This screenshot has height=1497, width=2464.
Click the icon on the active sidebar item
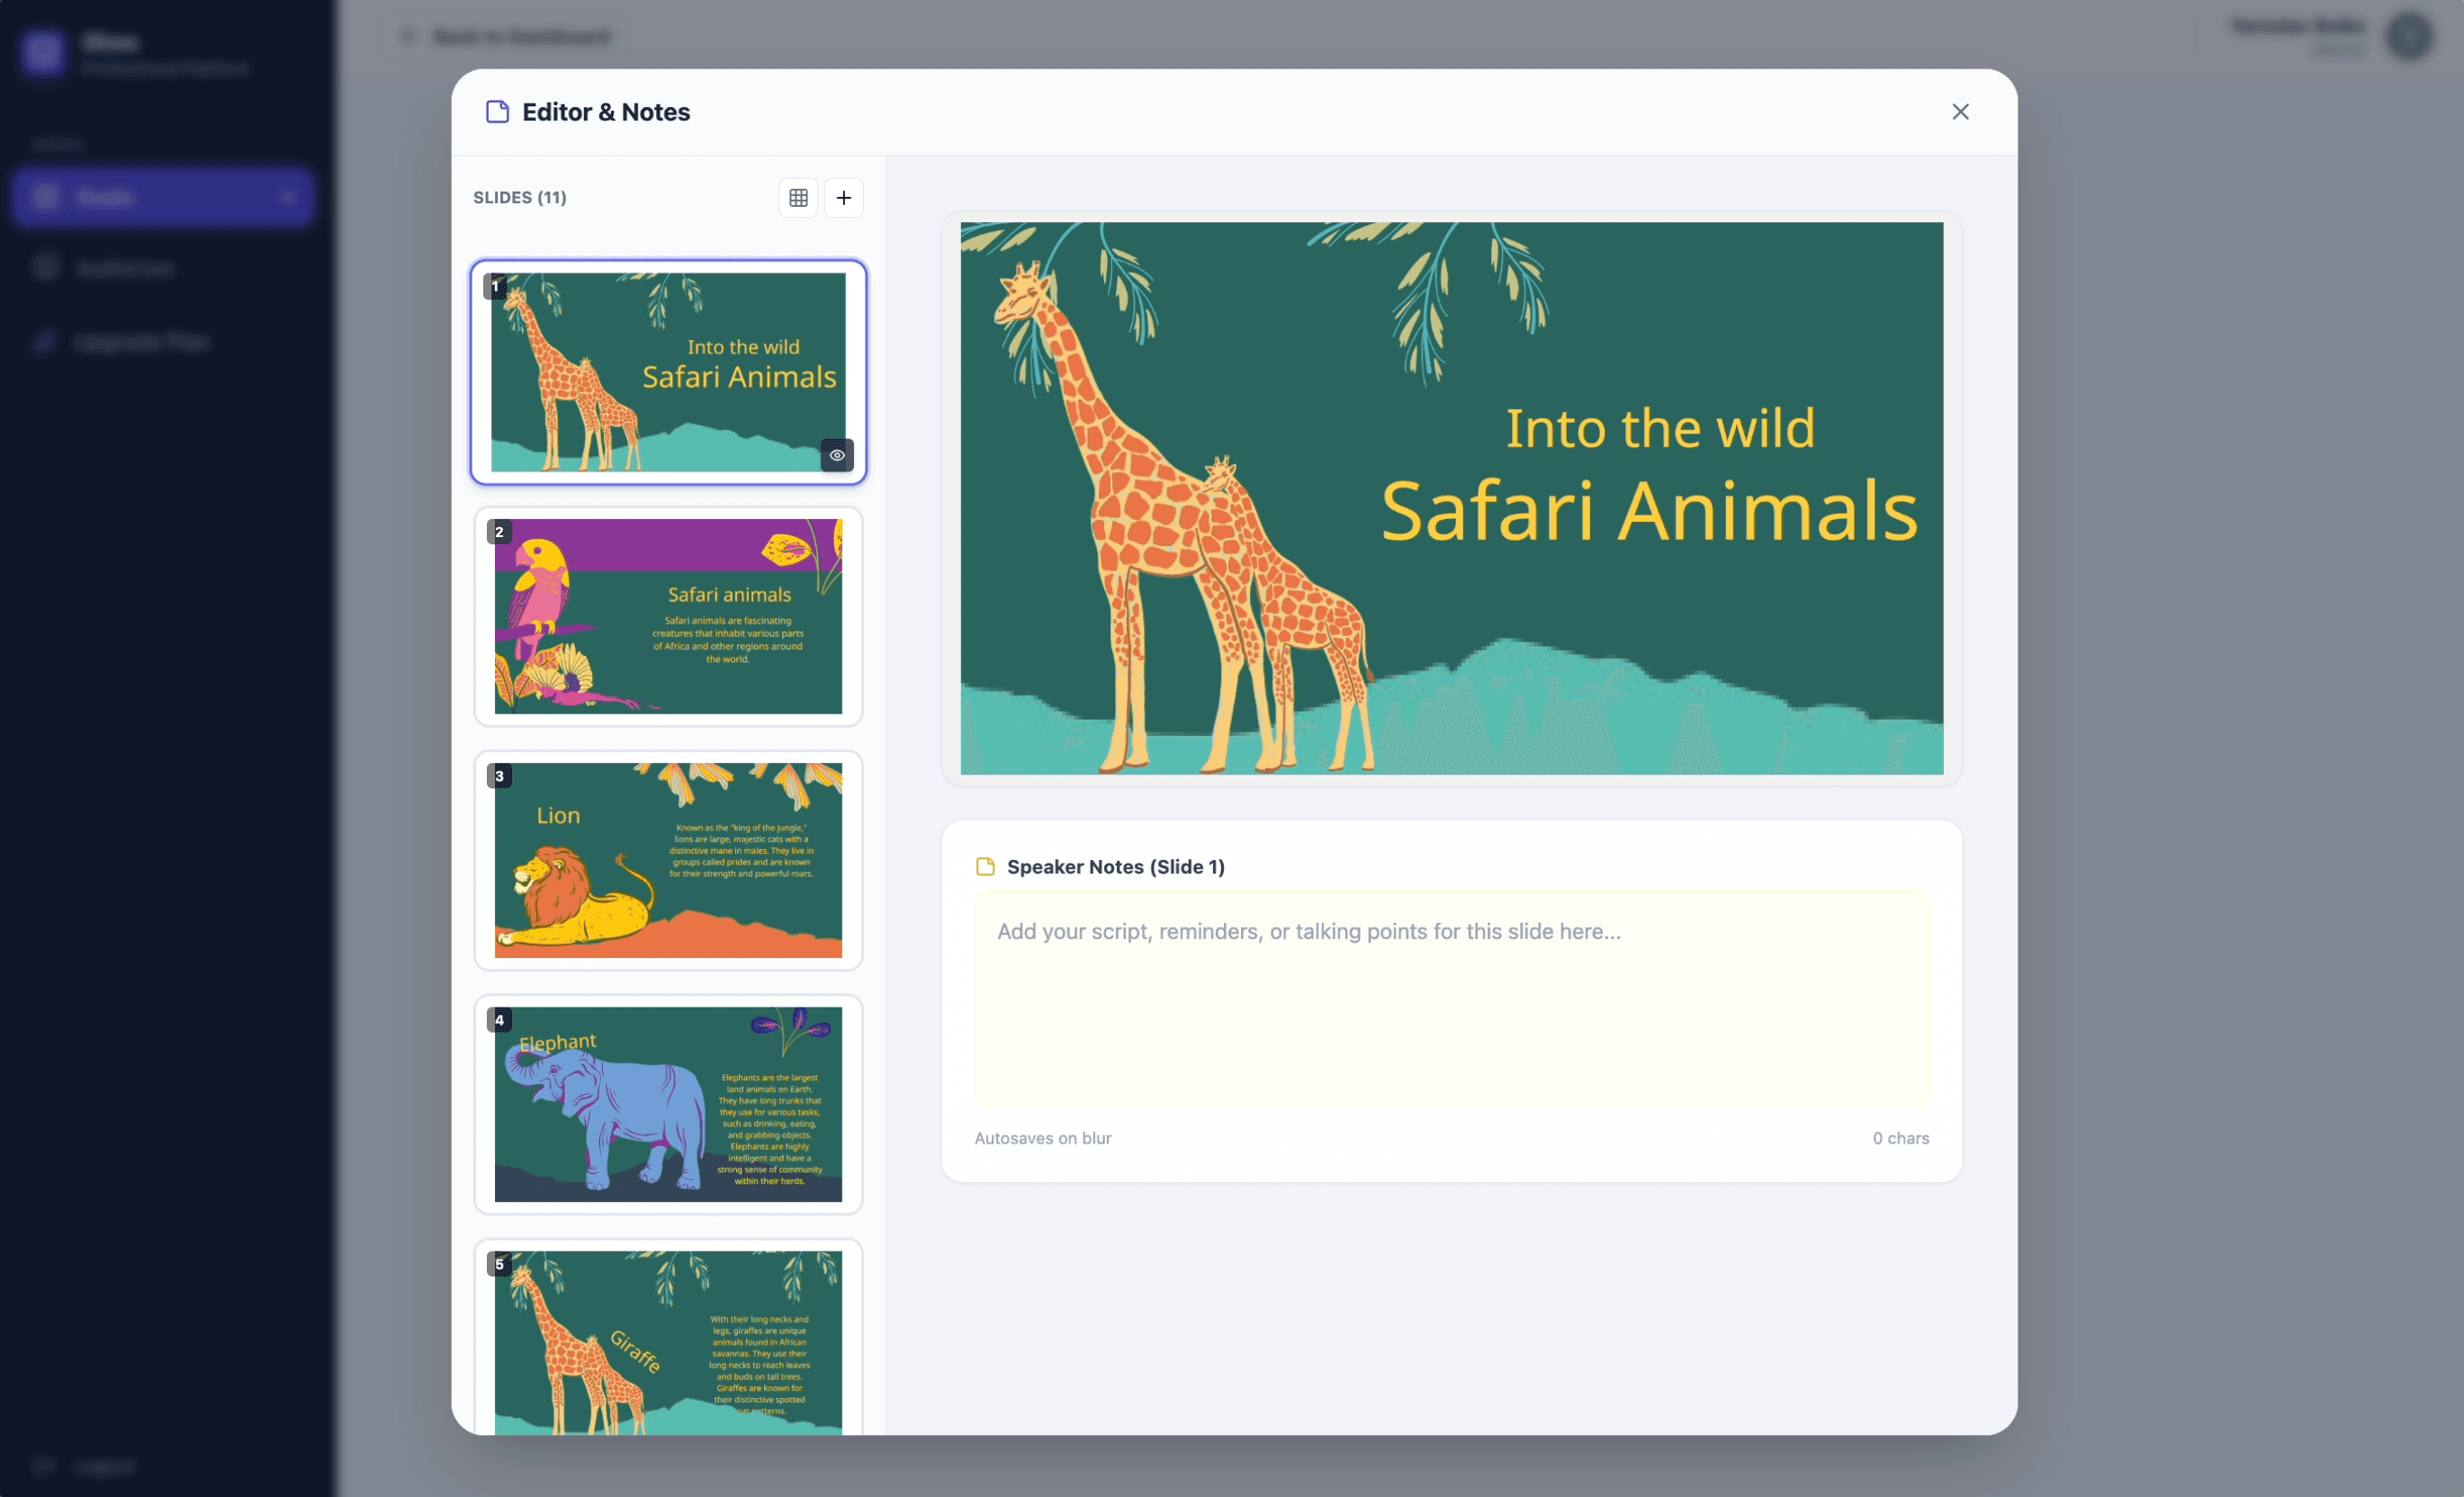[x=46, y=197]
